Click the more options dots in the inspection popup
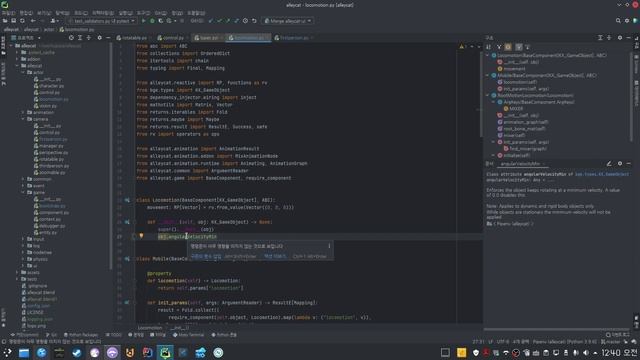 click(329, 246)
